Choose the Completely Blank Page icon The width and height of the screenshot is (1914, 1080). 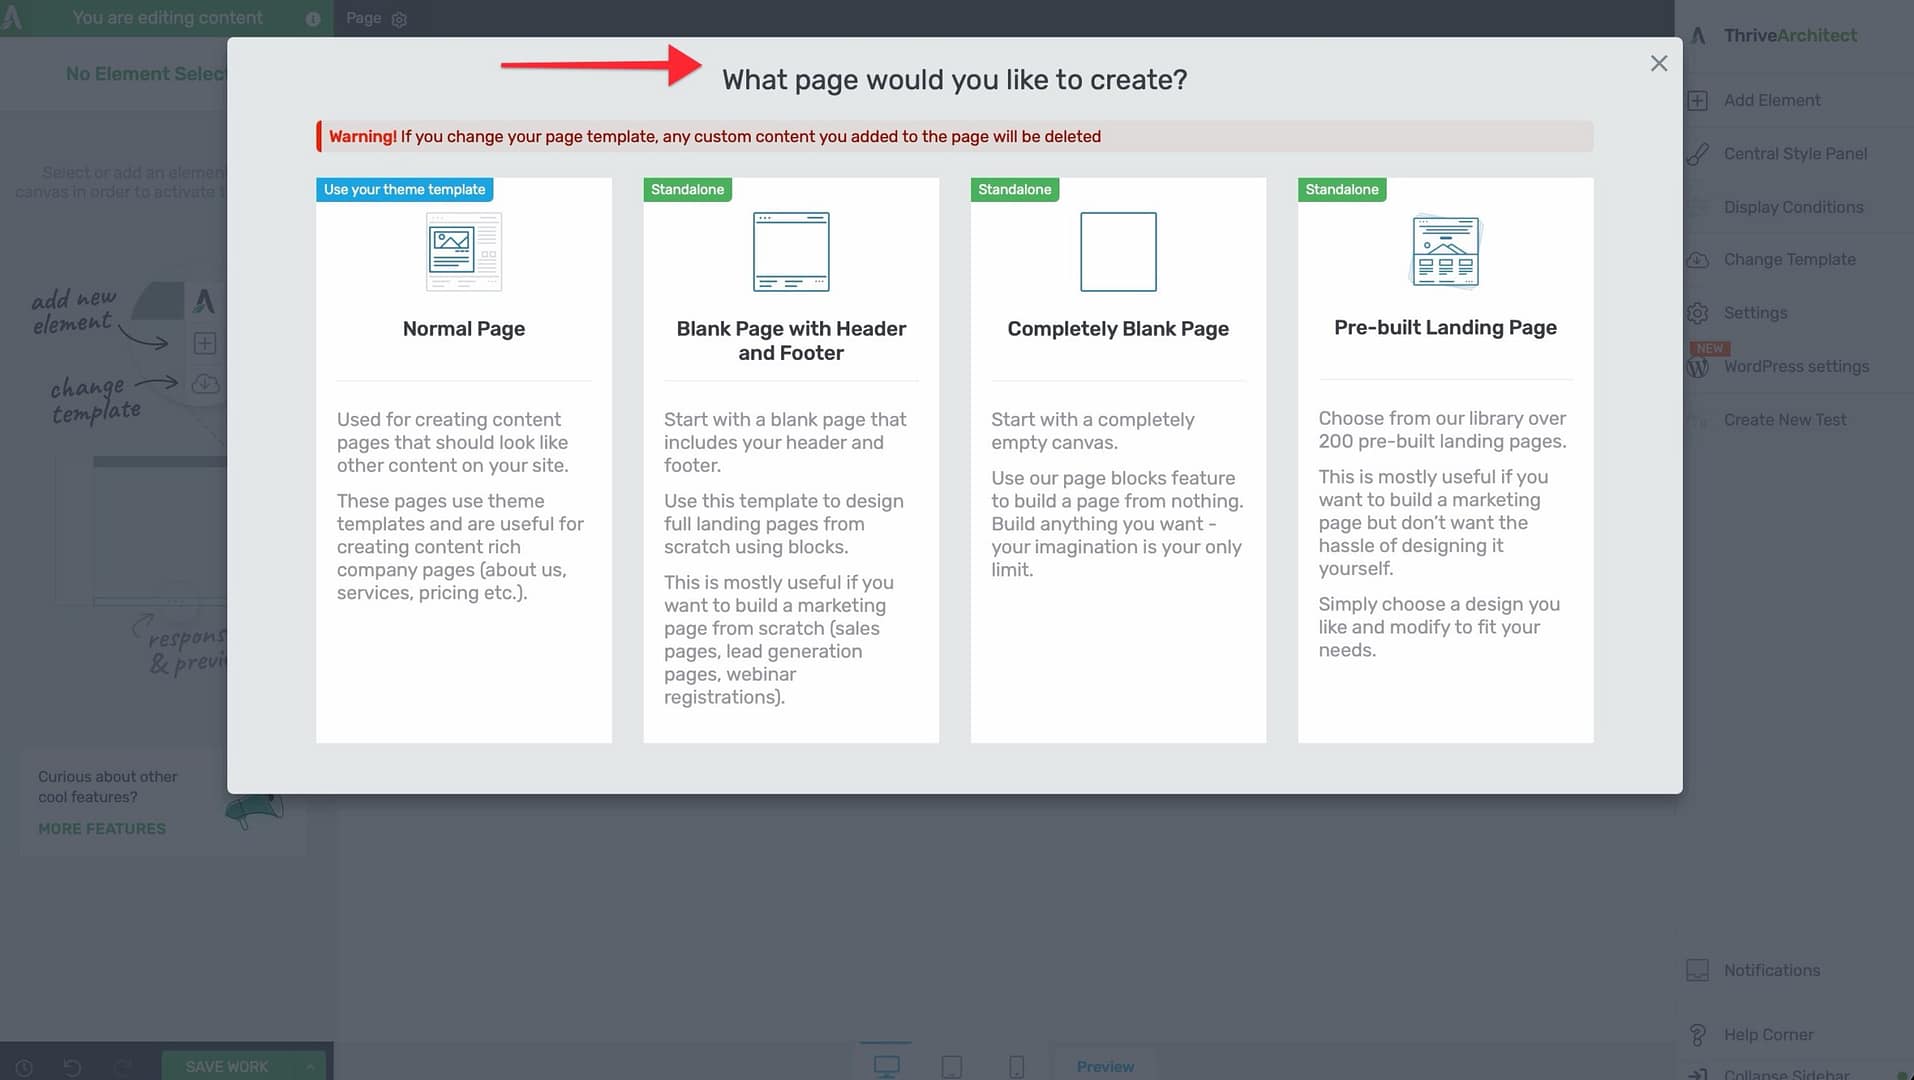[x=1117, y=252]
